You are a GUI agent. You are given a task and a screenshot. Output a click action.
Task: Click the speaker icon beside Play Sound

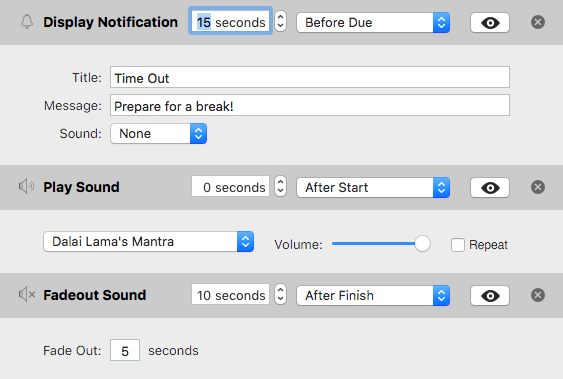click(x=26, y=187)
